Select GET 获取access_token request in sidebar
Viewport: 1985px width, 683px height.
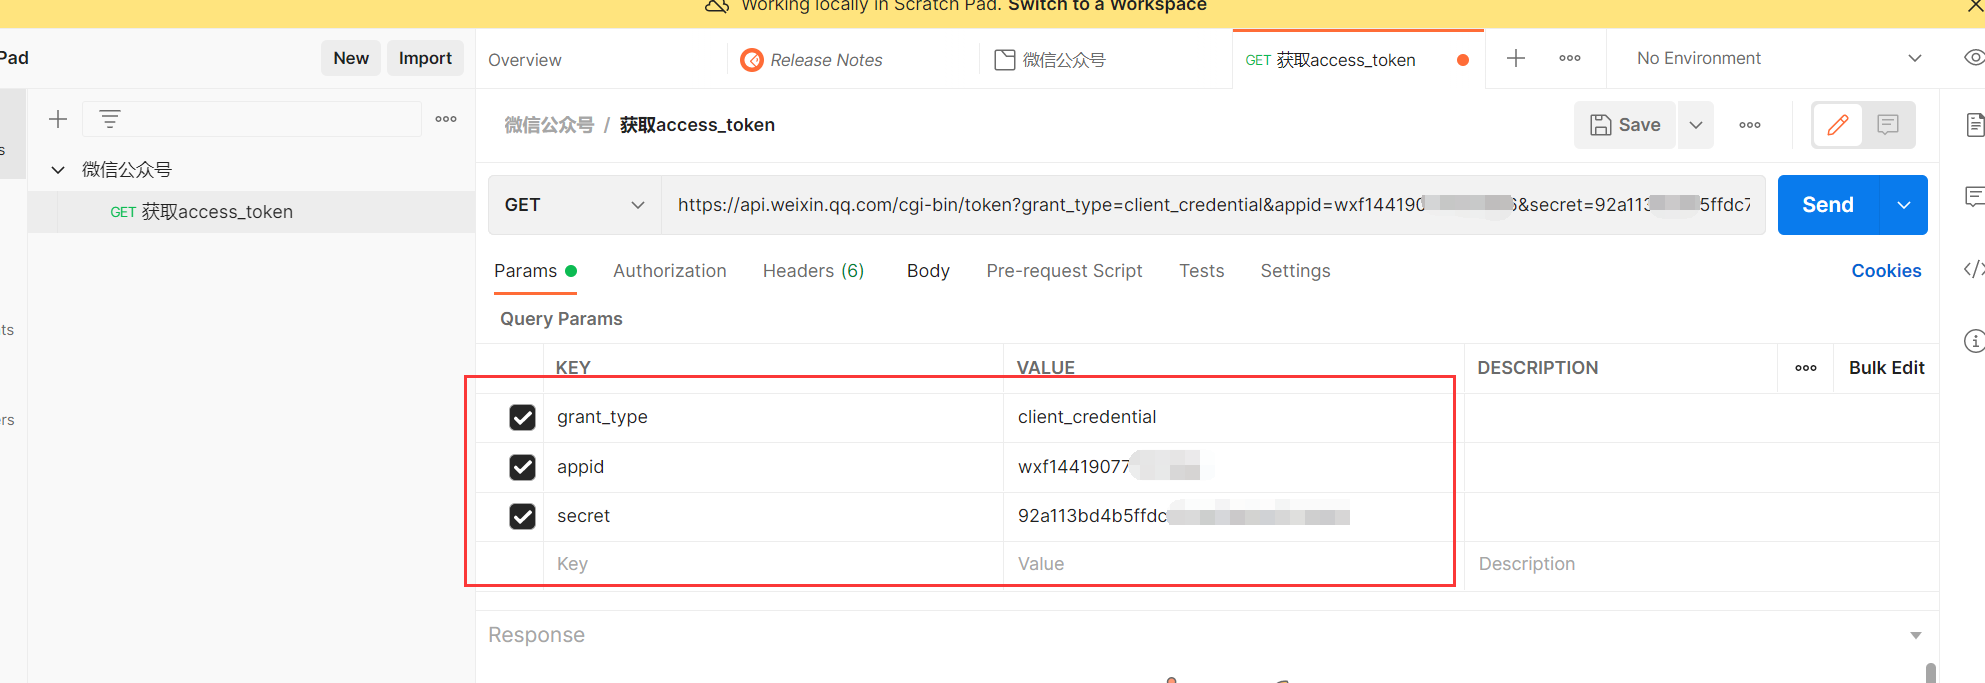click(251, 212)
